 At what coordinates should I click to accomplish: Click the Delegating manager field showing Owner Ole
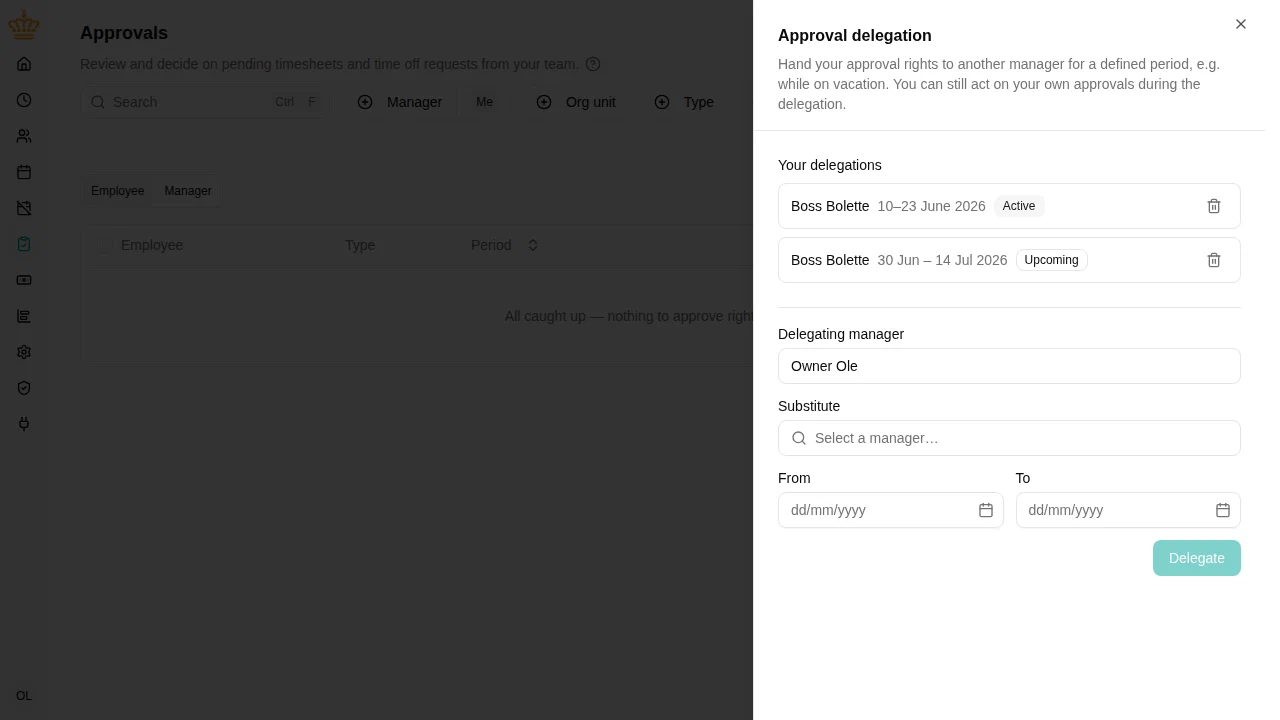(1009, 366)
